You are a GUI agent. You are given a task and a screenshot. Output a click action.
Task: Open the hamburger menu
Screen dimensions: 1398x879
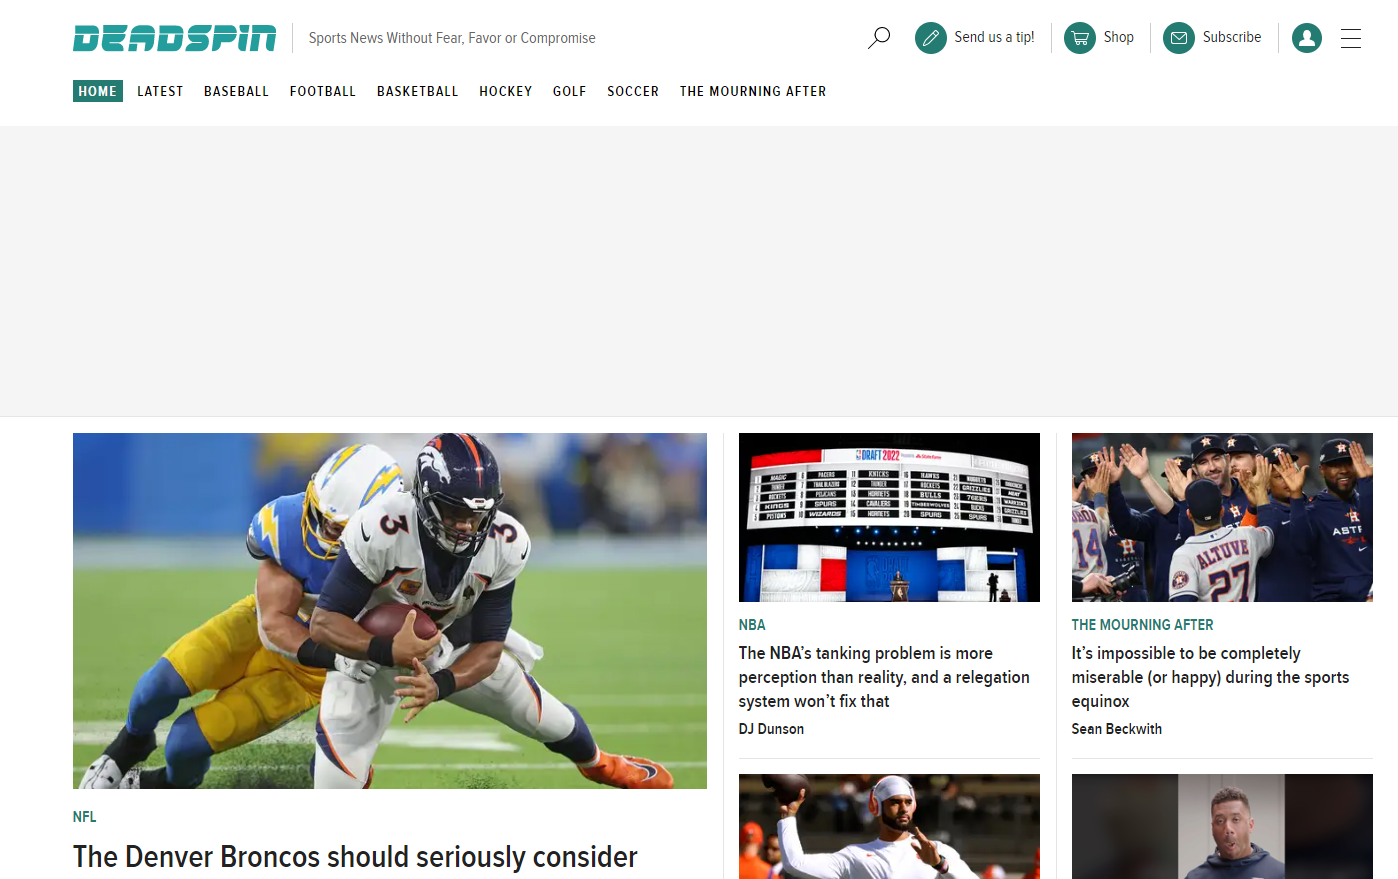pos(1351,38)
